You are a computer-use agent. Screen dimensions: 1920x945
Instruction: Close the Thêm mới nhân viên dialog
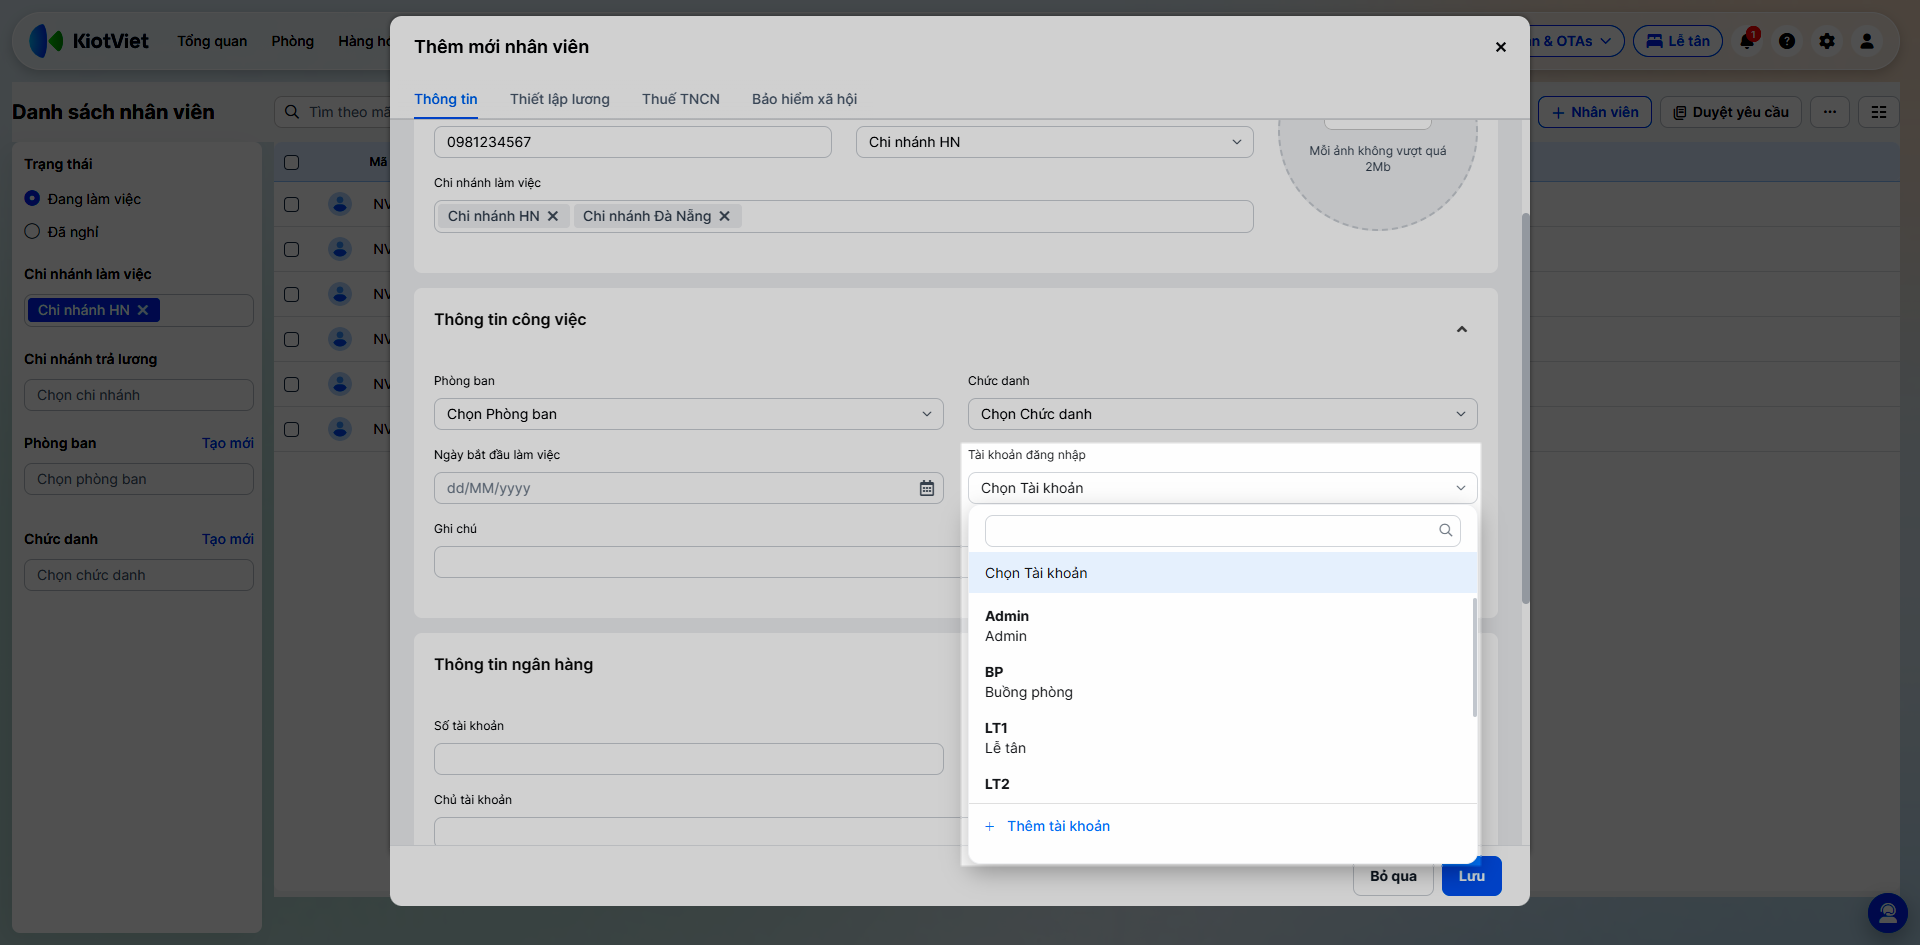(1501, 47)
